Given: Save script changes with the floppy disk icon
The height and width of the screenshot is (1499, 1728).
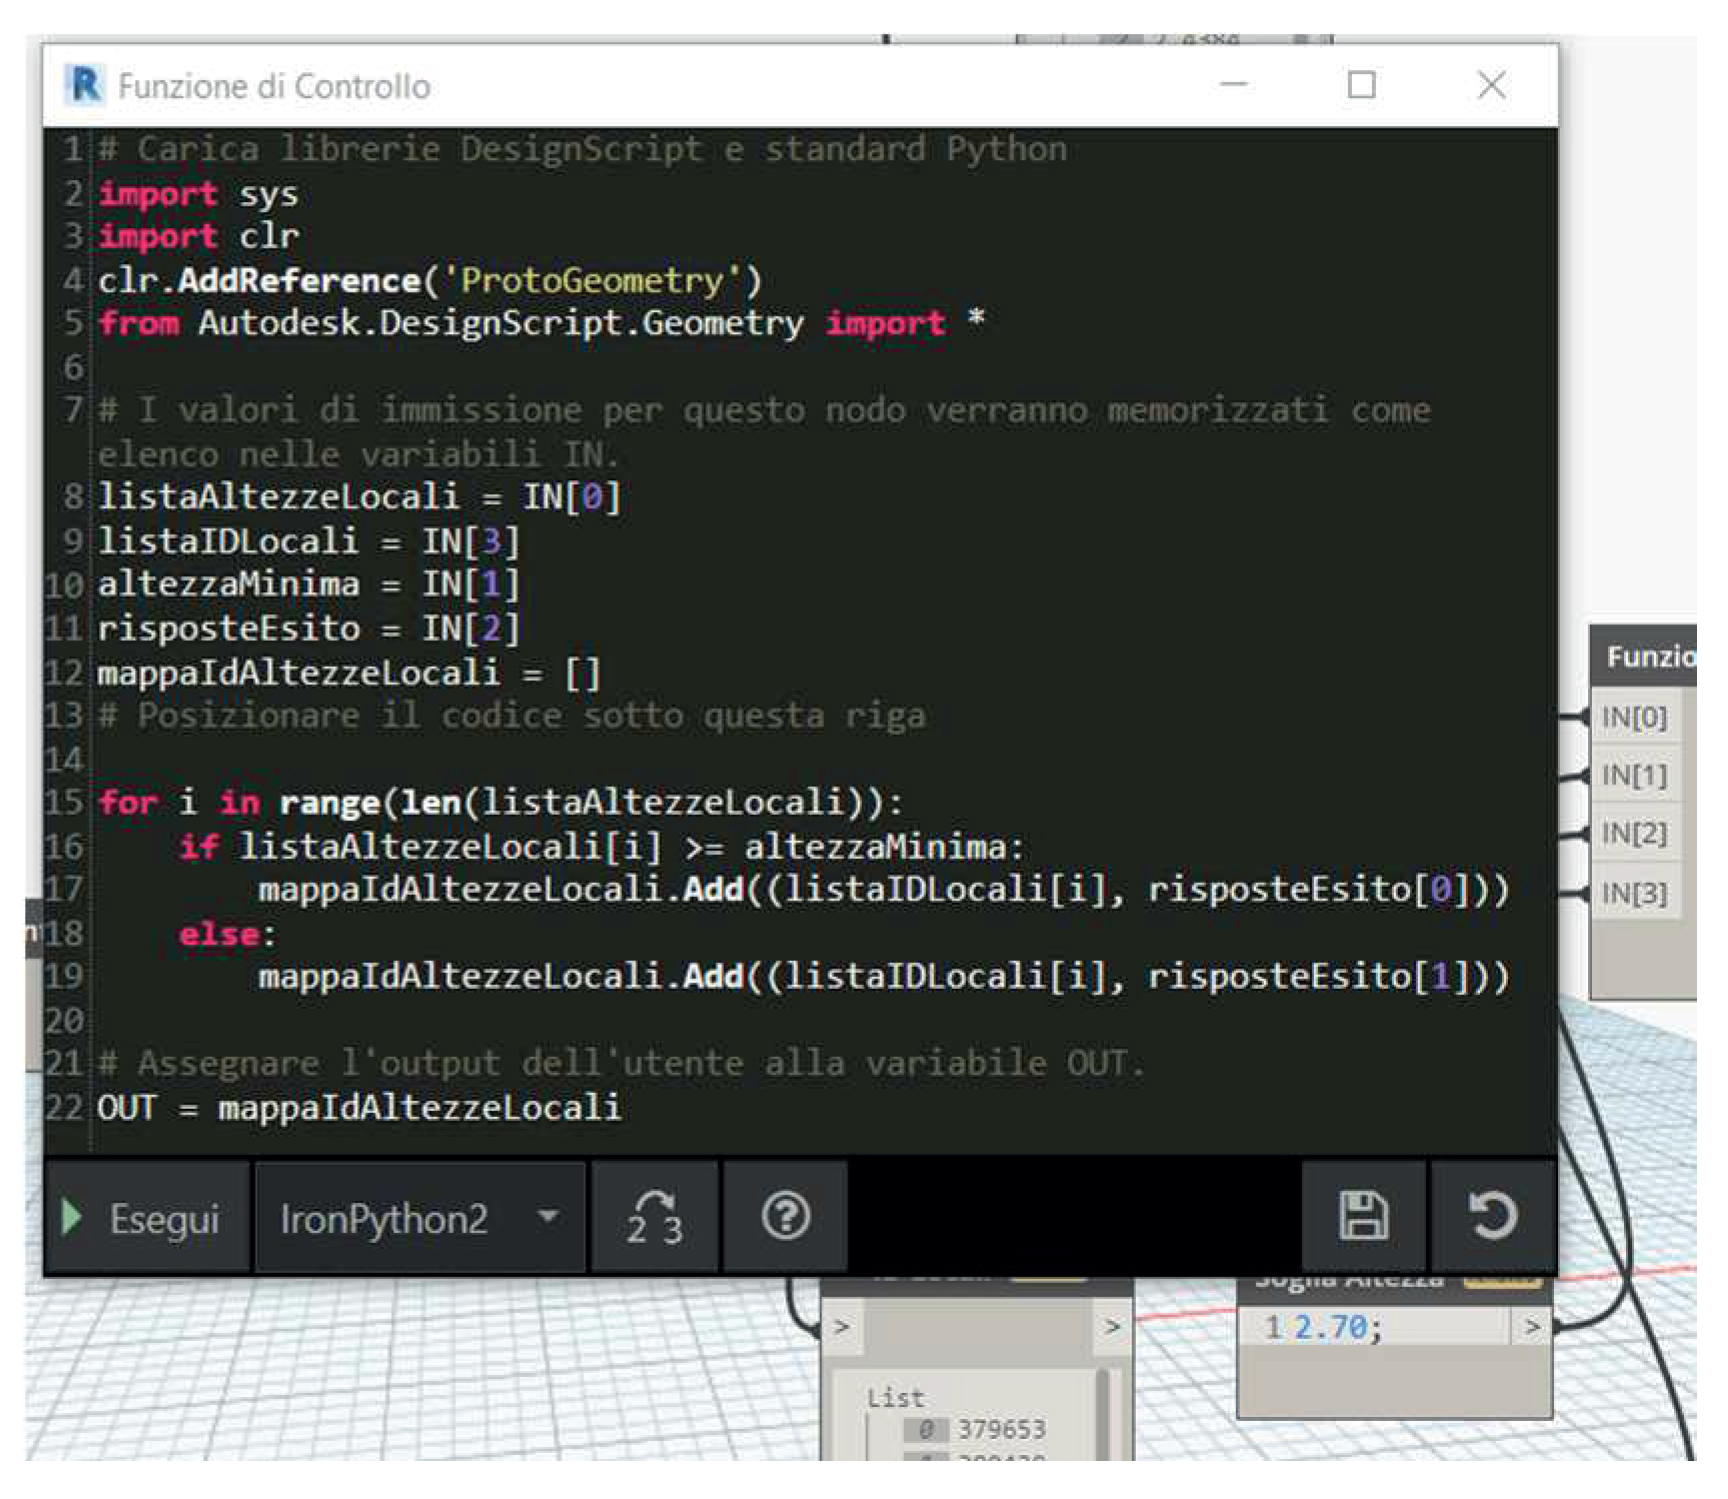Looking at the screenshot, I should coord(1363,1218).
